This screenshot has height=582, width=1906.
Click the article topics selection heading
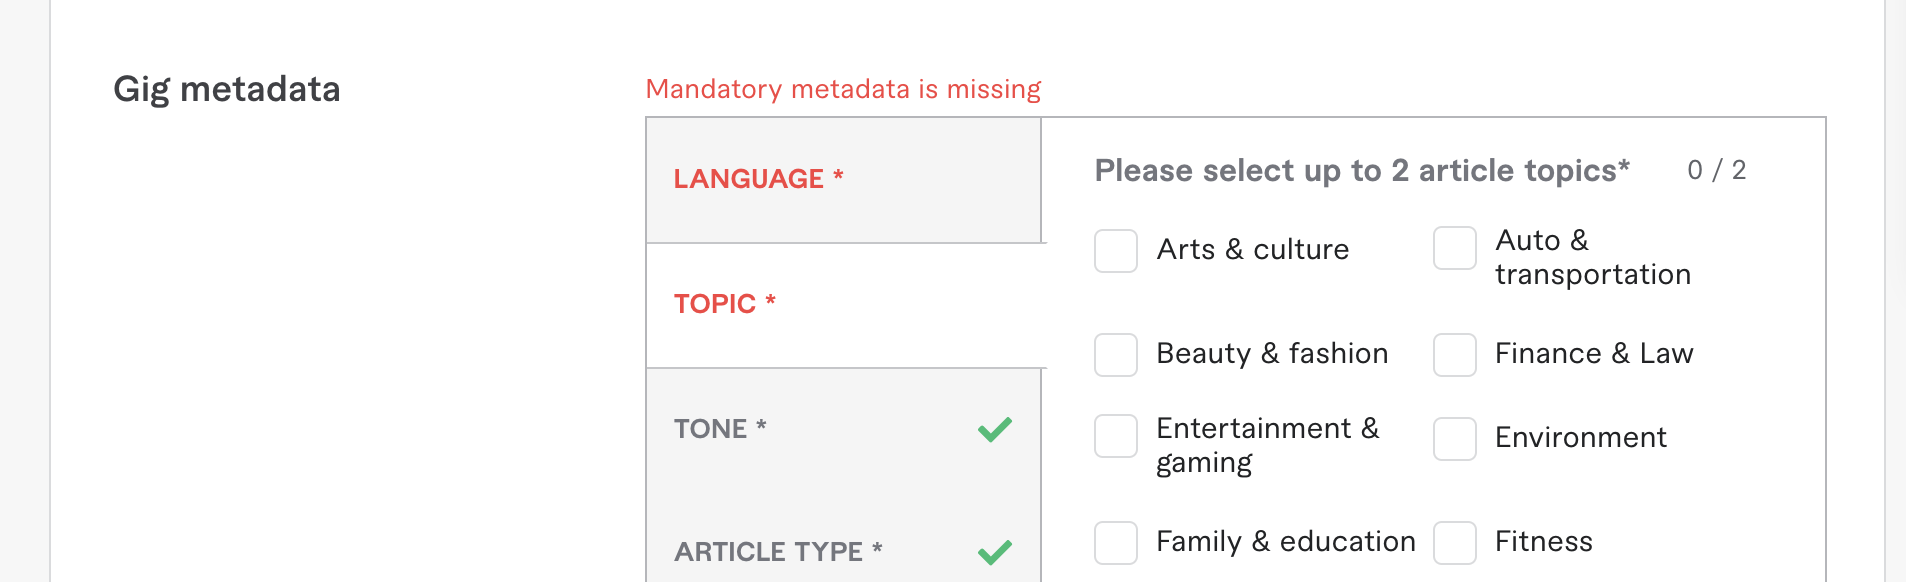click(x=1361, y=170)
